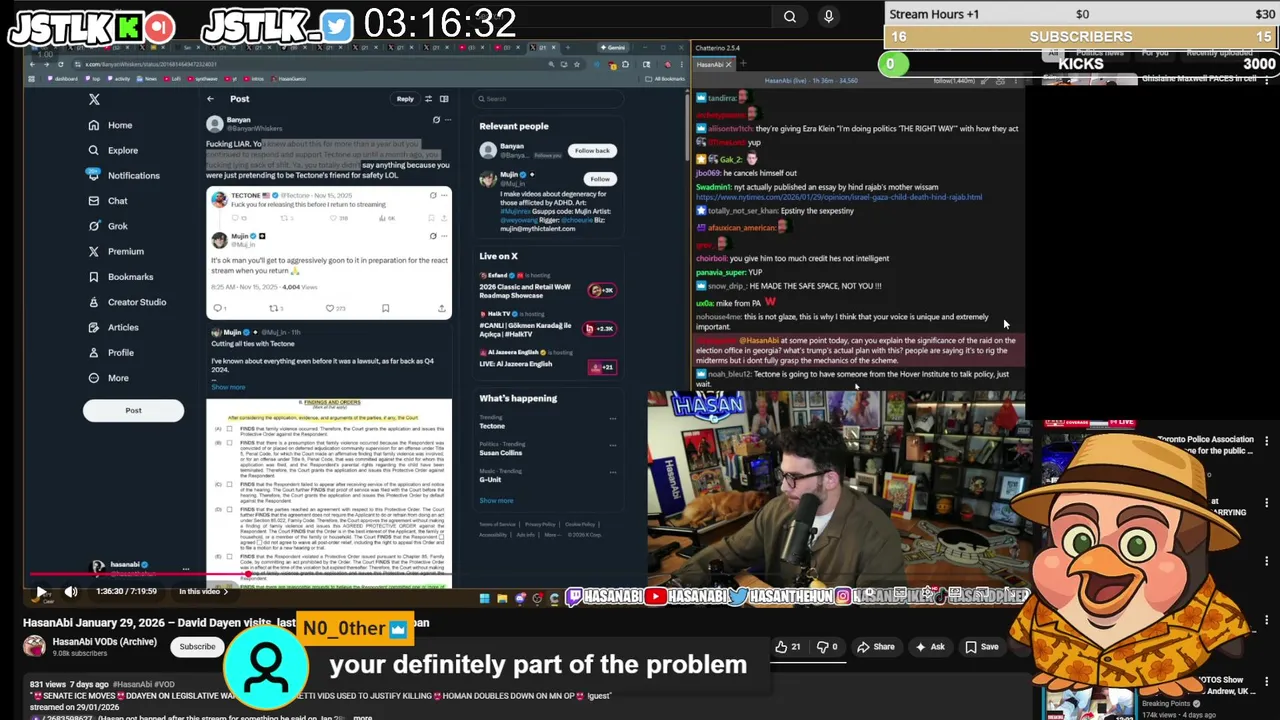
Task: Click the Chrome back arrow
Action: 32,64
